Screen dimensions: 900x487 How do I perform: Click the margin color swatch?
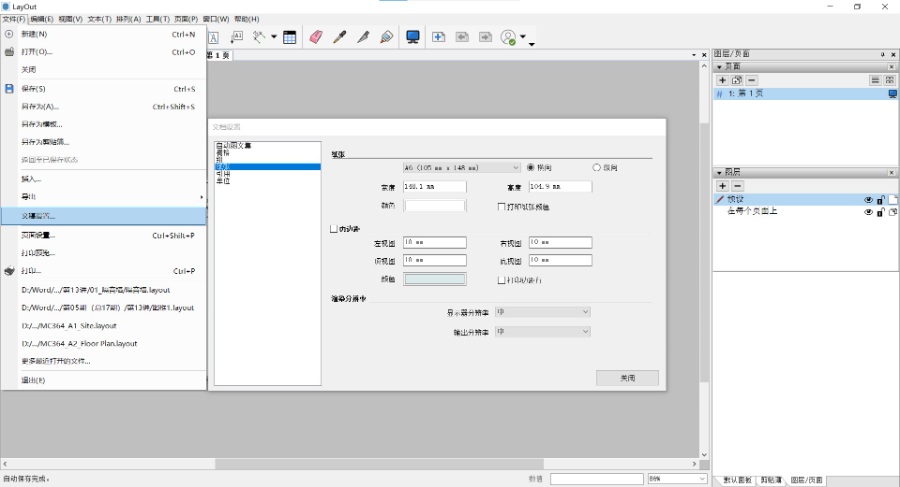[x=435, y=279]
